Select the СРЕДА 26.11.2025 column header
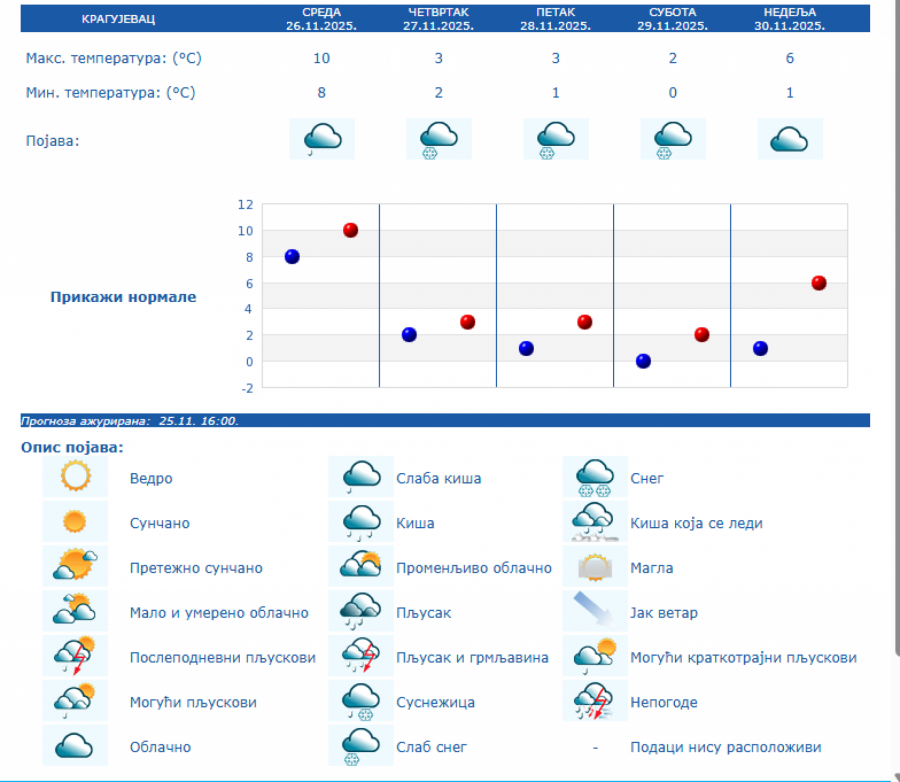 coord(322,19)
